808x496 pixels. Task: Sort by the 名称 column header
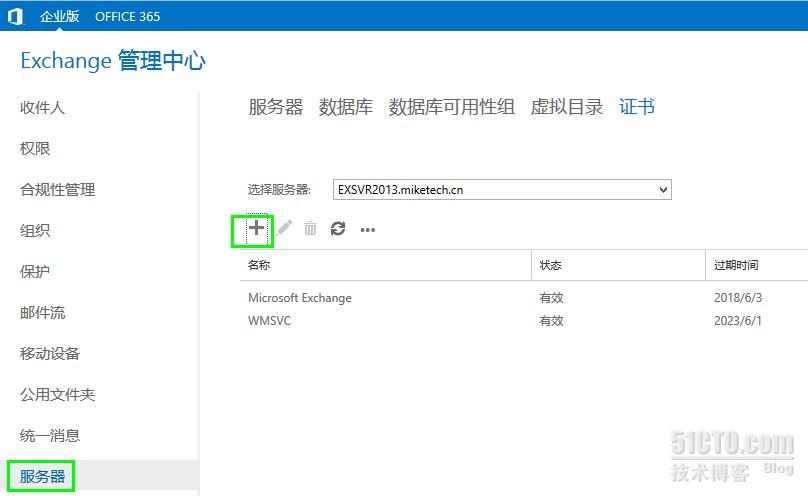[x=385, y=265]
